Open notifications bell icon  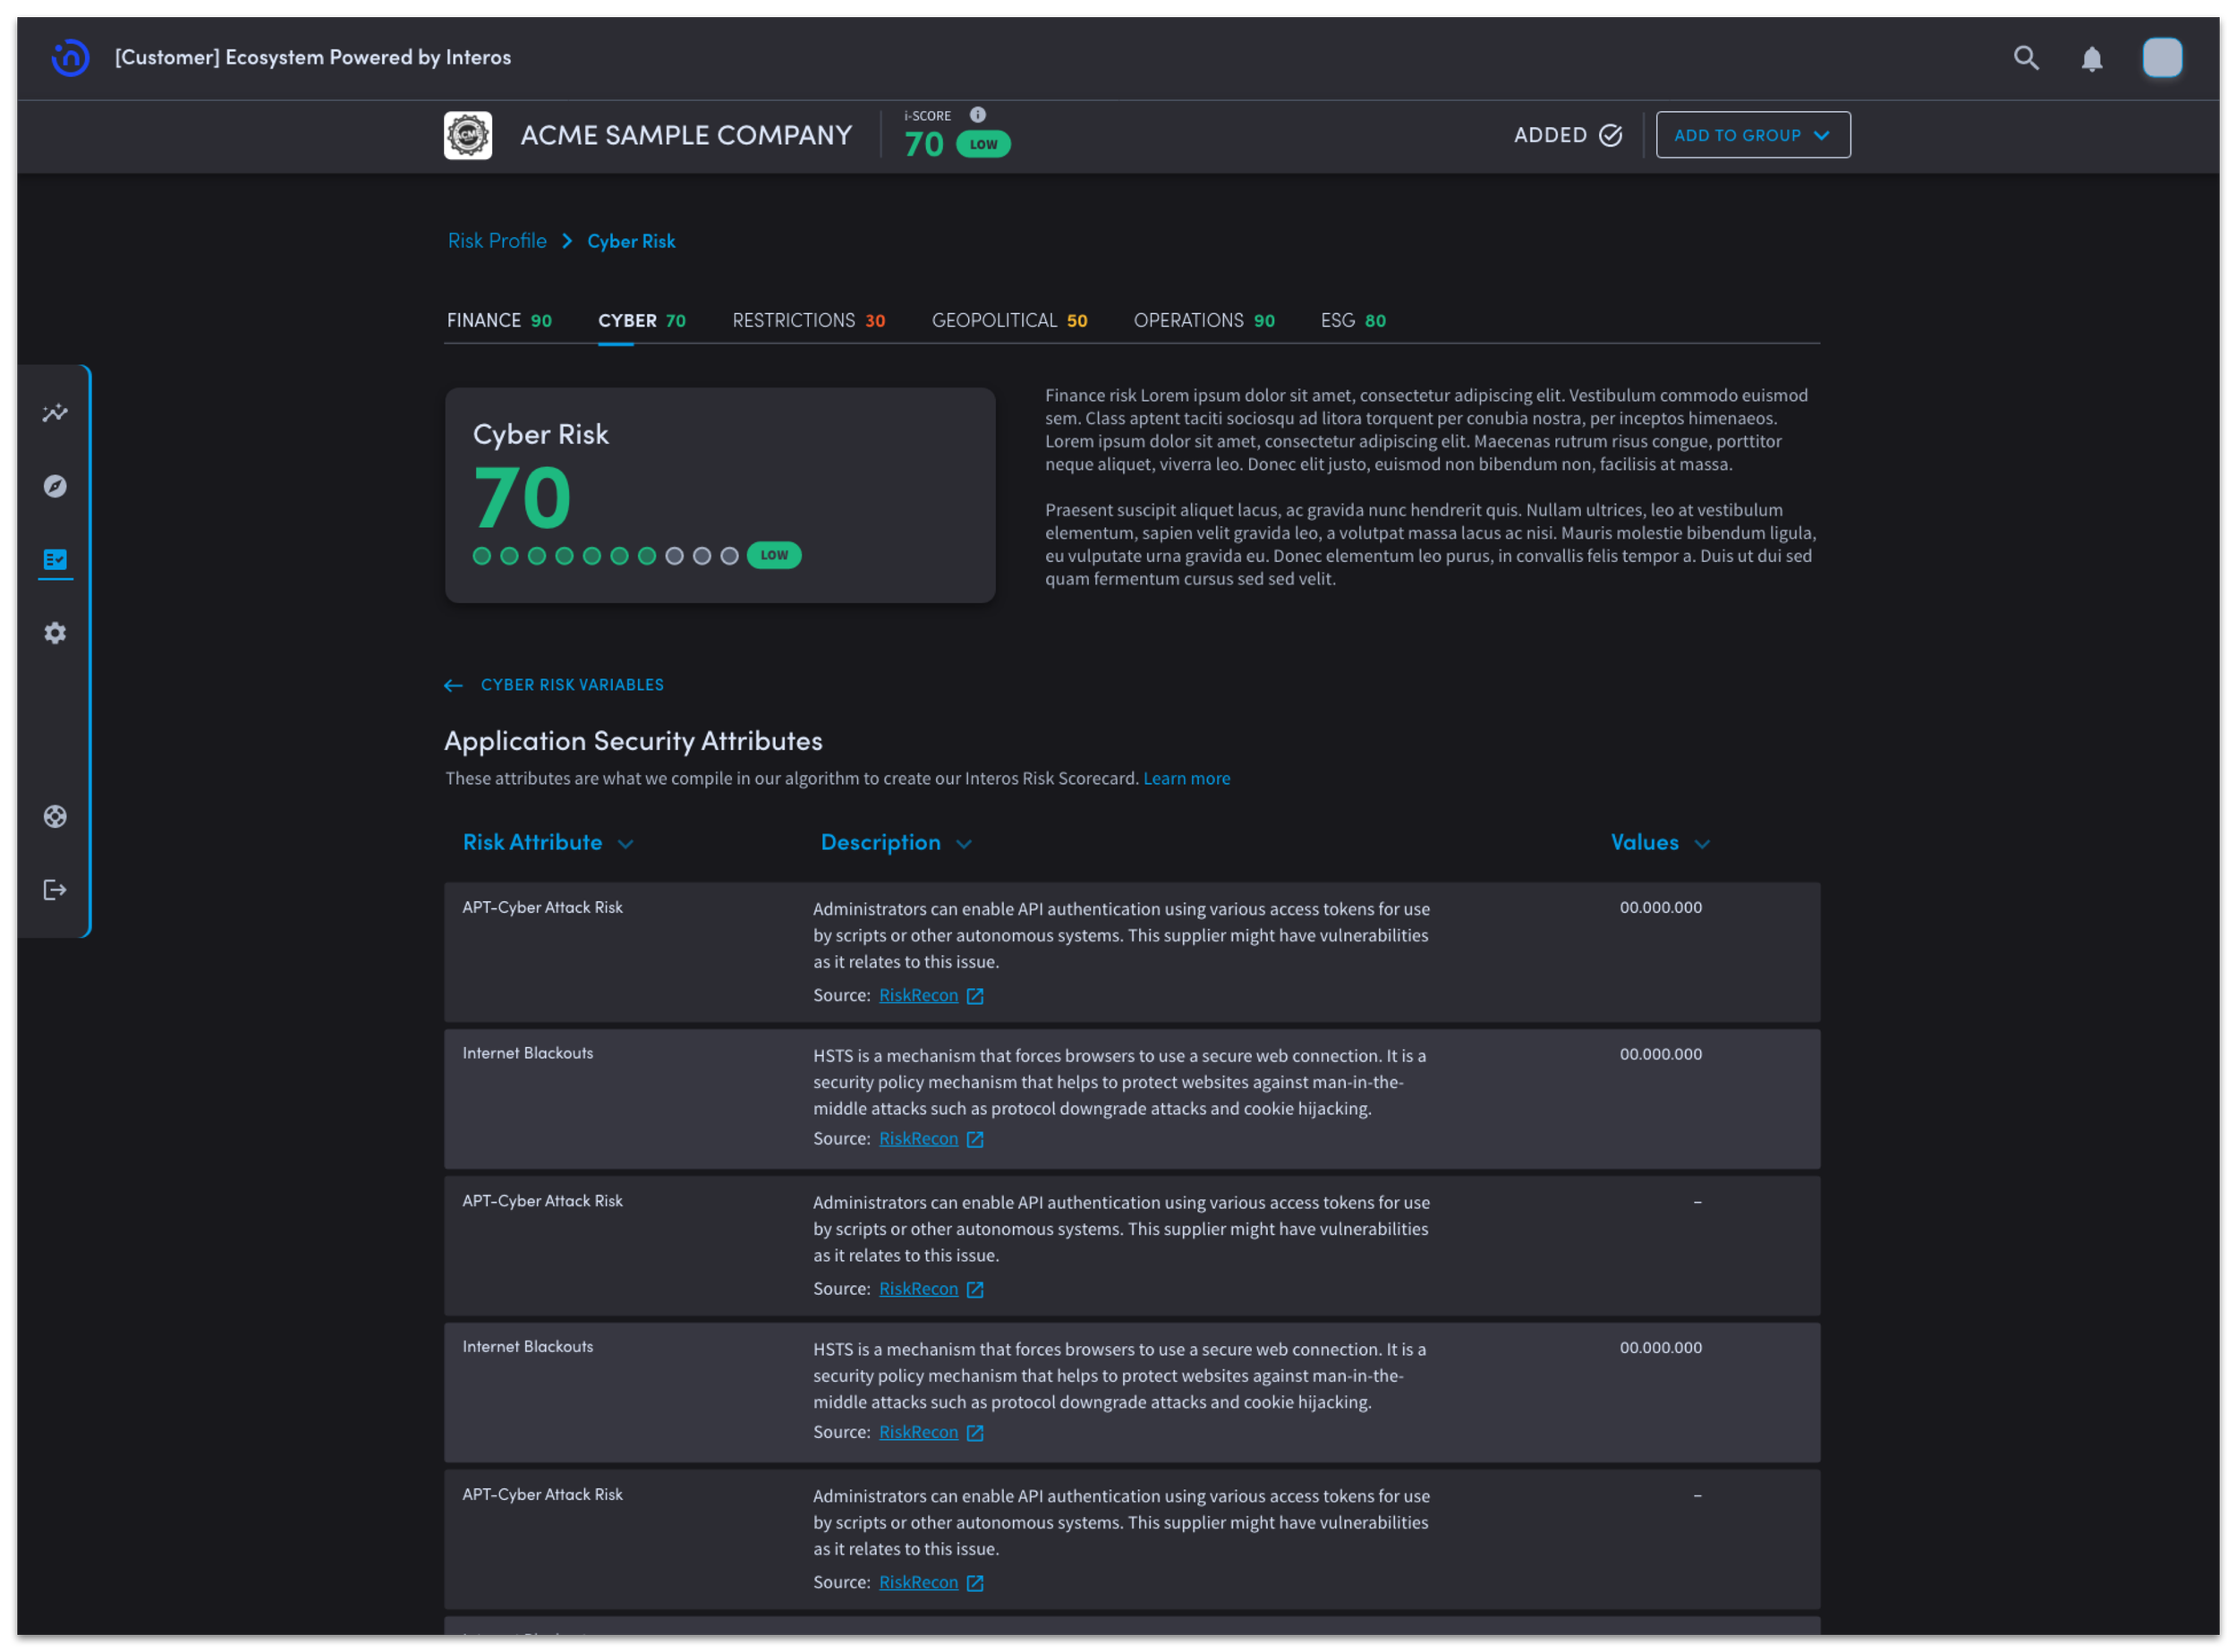tap(2091, 59)
